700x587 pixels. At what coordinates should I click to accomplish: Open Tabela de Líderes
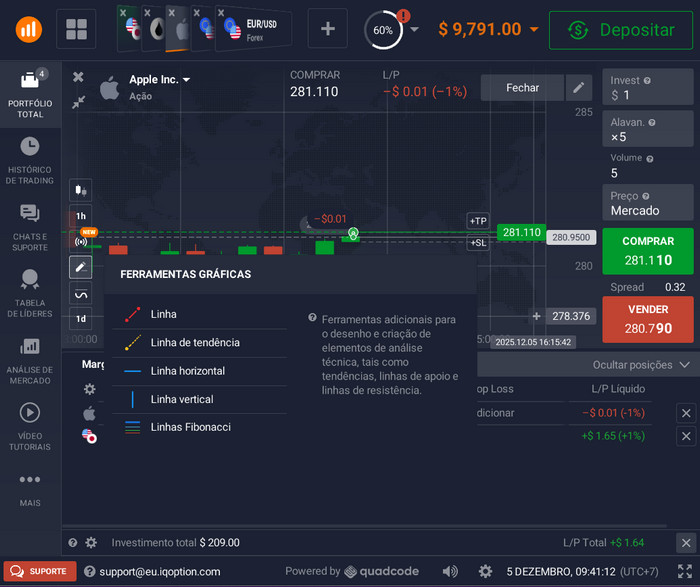[30, 293]
